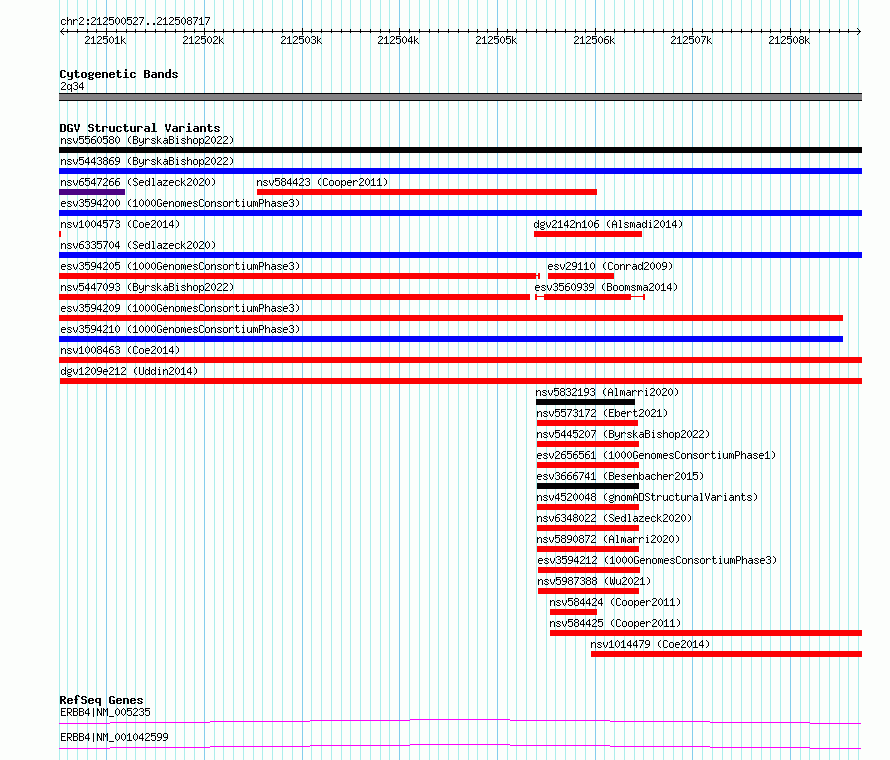Click the black nsv5832193 variant bar
890x760 pixels.
[x=585, y=402]
